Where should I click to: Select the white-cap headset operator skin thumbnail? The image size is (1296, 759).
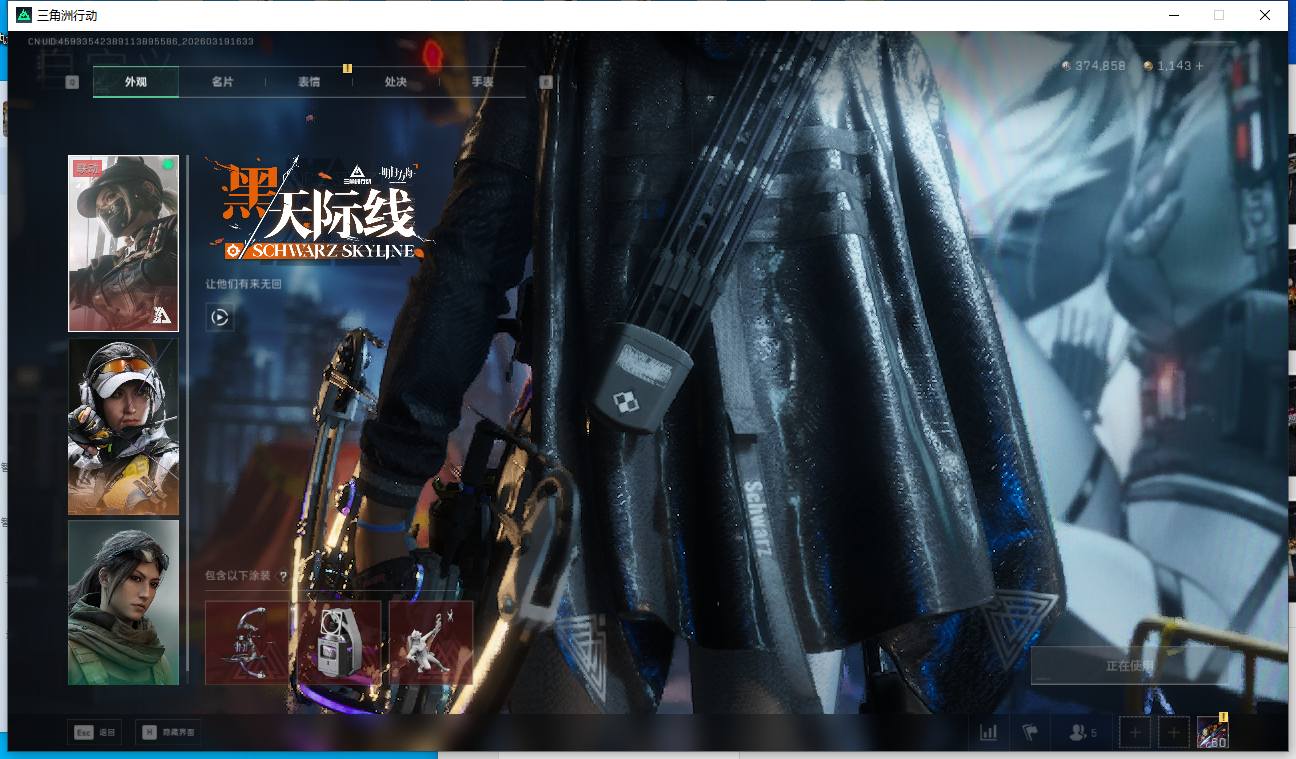(x=123, y=427)
